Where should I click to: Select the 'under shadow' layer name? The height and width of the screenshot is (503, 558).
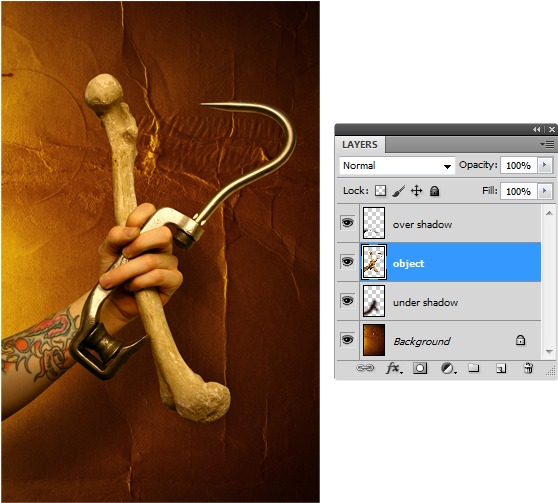point(425,302)
